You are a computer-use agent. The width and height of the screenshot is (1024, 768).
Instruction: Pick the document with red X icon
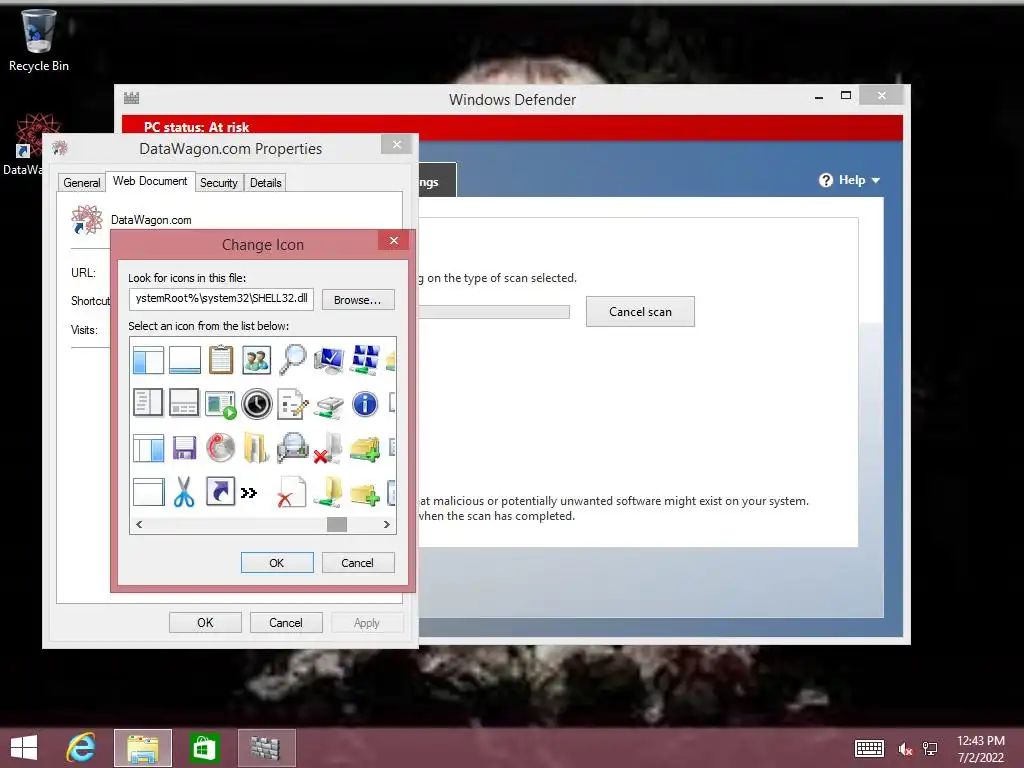tap(291, 492)
